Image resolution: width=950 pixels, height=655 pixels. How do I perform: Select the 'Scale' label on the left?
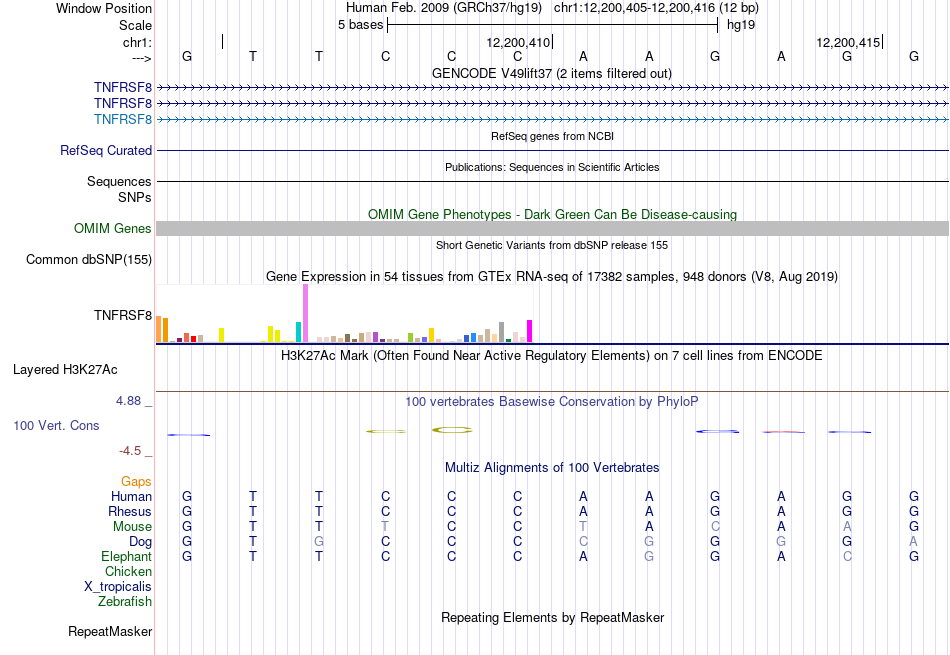(x=135, y=25)
